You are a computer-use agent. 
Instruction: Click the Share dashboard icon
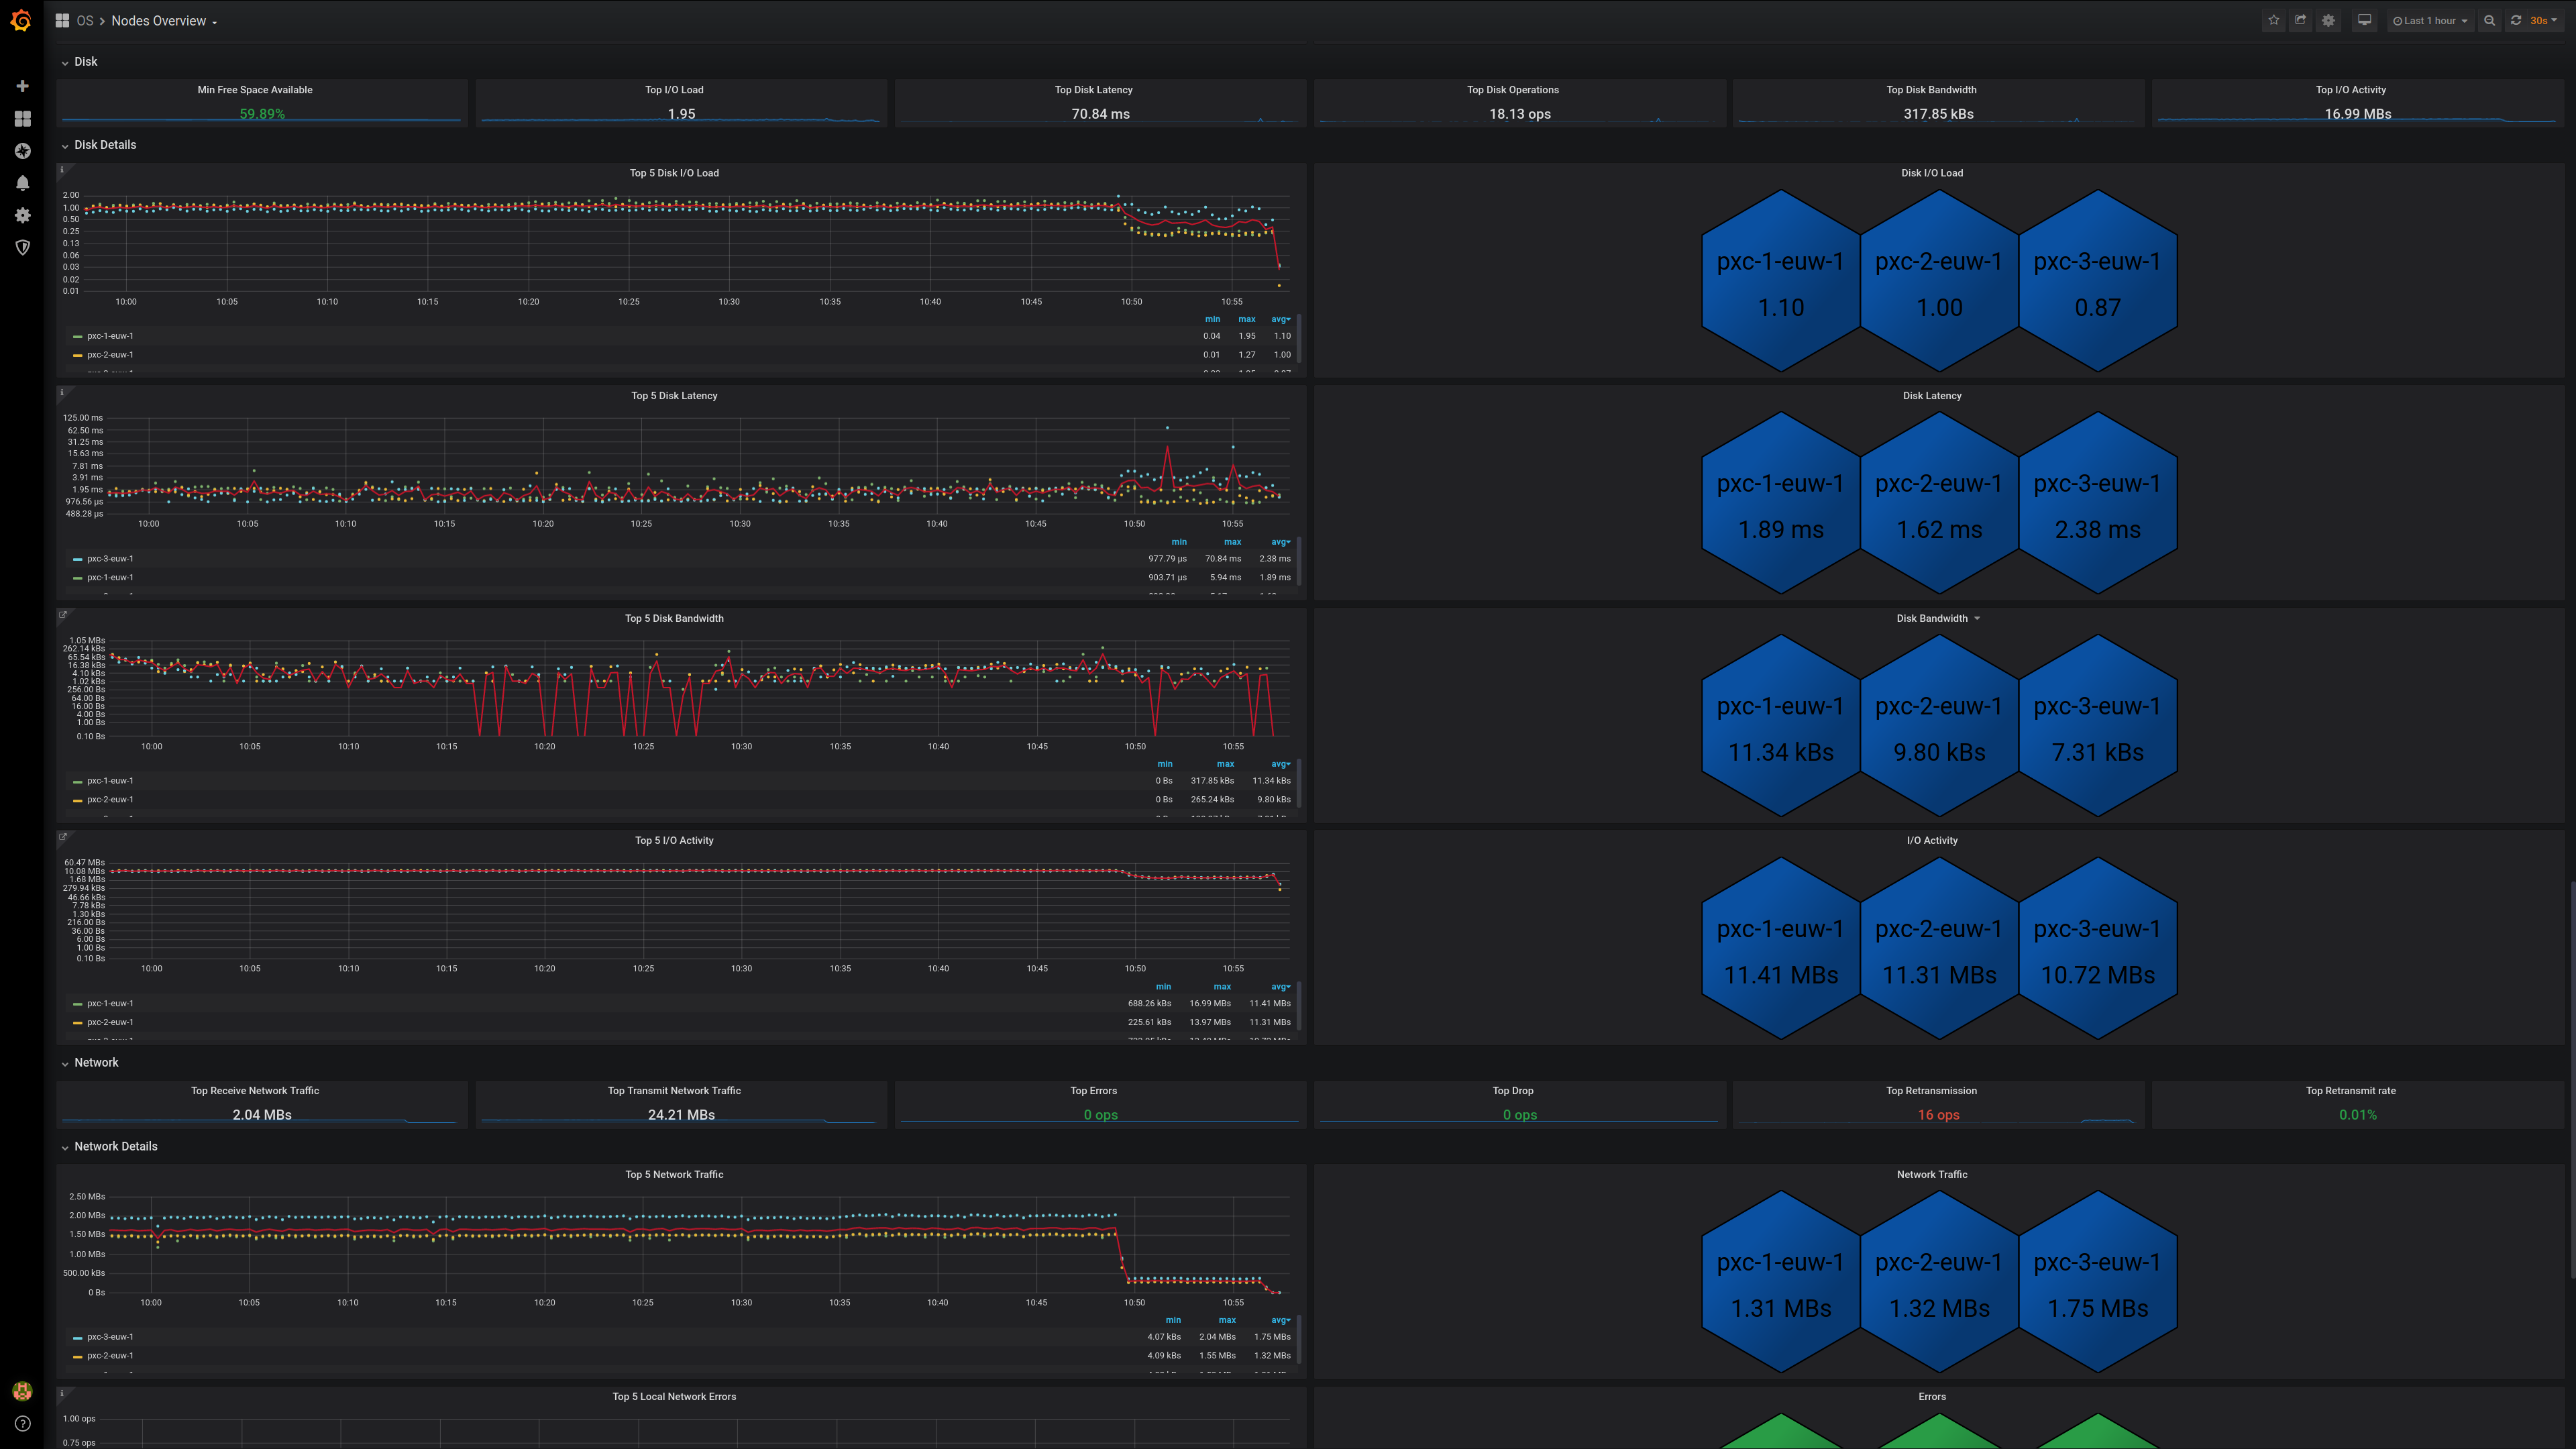(x=2300, y=20)
